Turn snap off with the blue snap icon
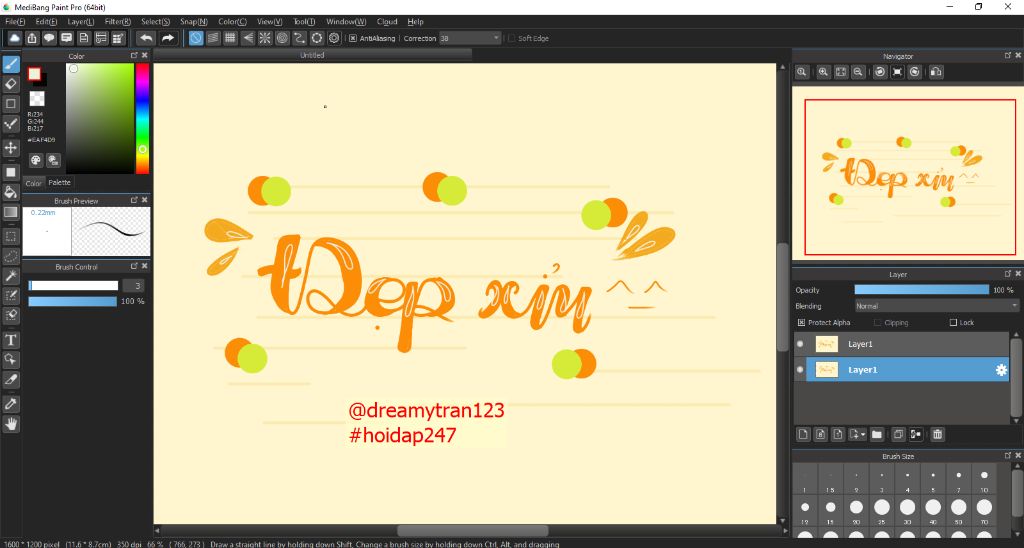Viewport: 1024px width, 548px height. coord(196,38)
